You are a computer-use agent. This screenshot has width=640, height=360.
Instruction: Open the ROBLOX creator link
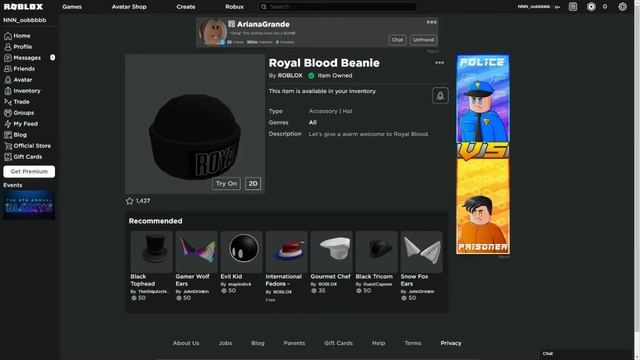[x=290, y=76]
